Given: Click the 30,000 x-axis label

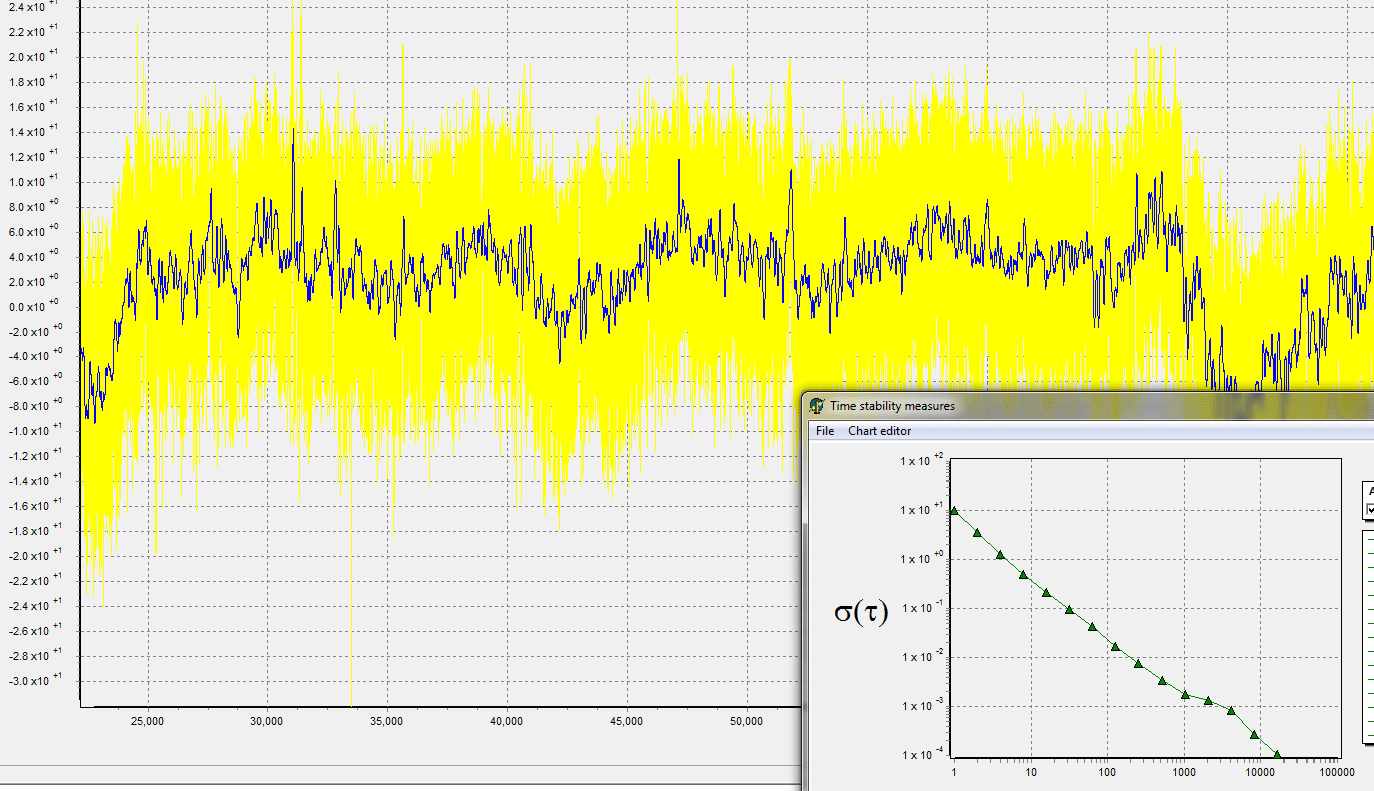Looking at the screenshot, I should click(267, 721).
